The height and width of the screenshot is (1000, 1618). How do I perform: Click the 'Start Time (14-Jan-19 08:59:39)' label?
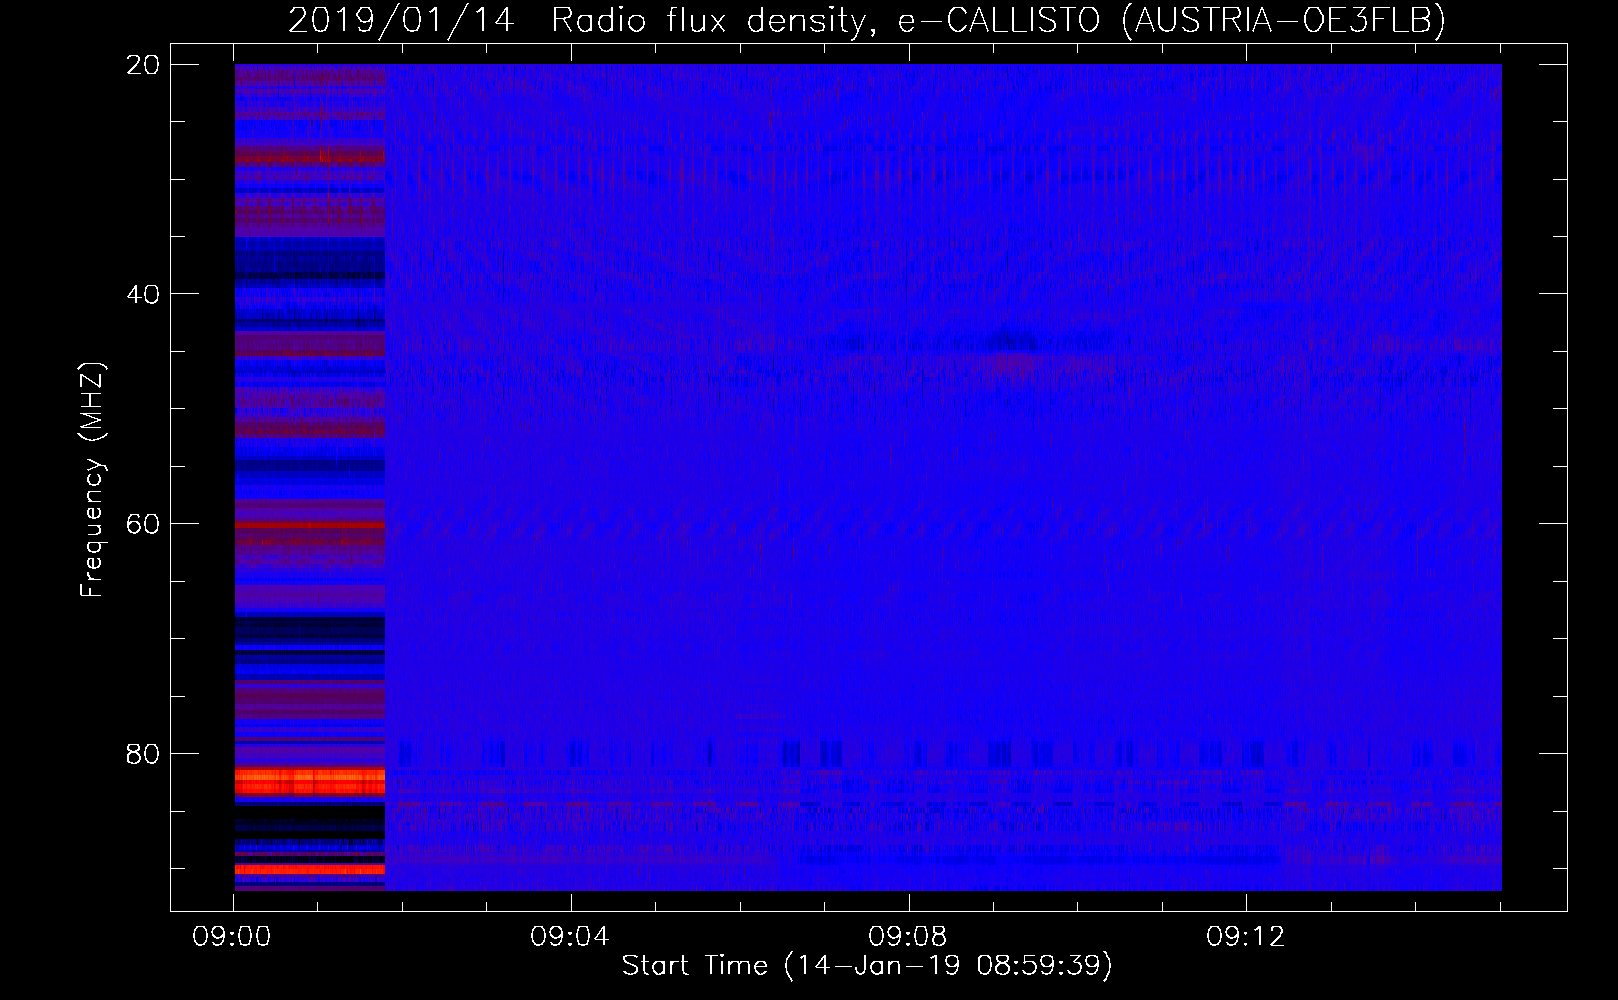[867, 966]
